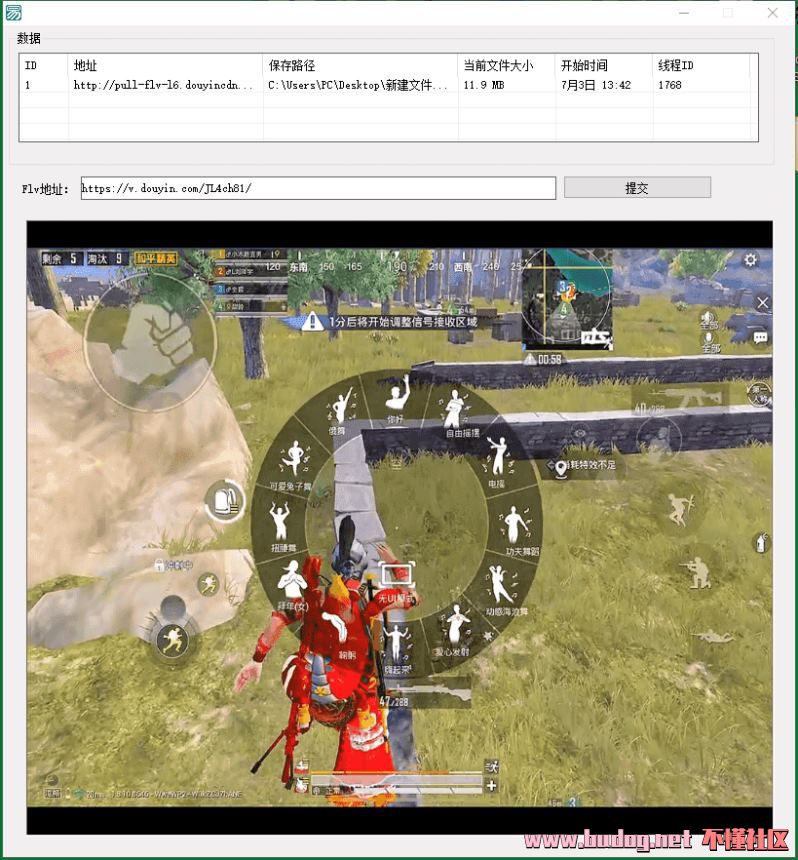The width and height of the screenshot is (798, 860).
Task: Click the 提交 submit button
Action: (637, 188)
